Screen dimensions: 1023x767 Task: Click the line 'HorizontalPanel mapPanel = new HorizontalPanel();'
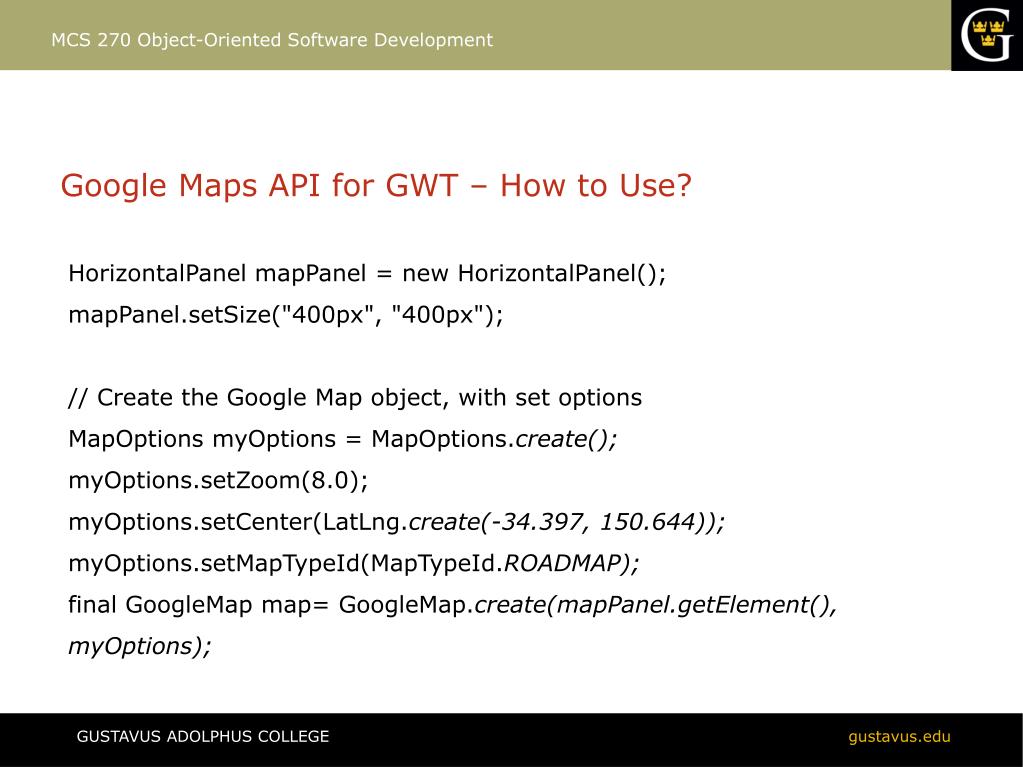(x=367, y=273)
